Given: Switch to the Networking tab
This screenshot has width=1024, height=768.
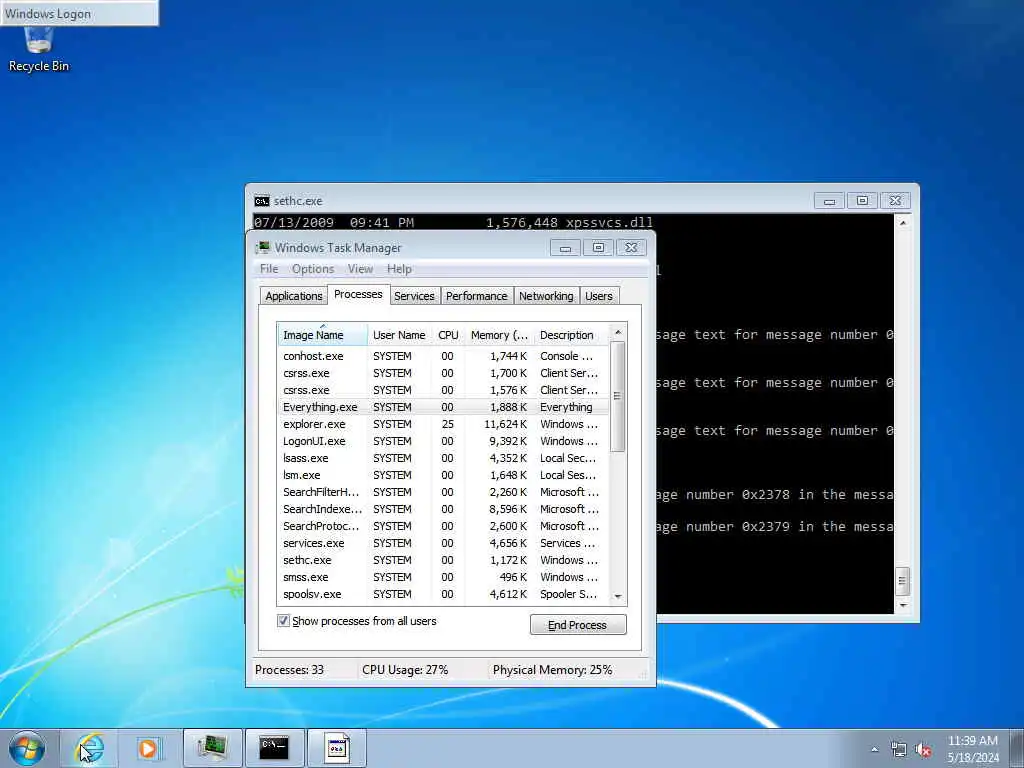Looking at the screenshot, I should (x=546, y=296).
